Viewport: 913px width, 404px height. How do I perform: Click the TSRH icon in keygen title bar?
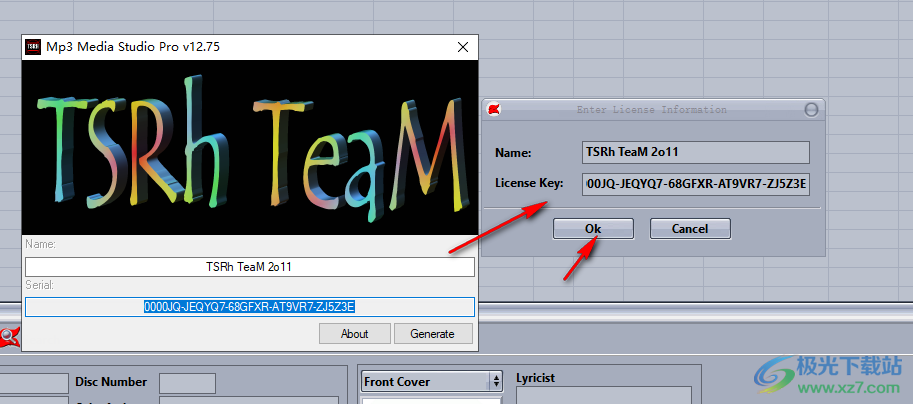pos(33,47)
